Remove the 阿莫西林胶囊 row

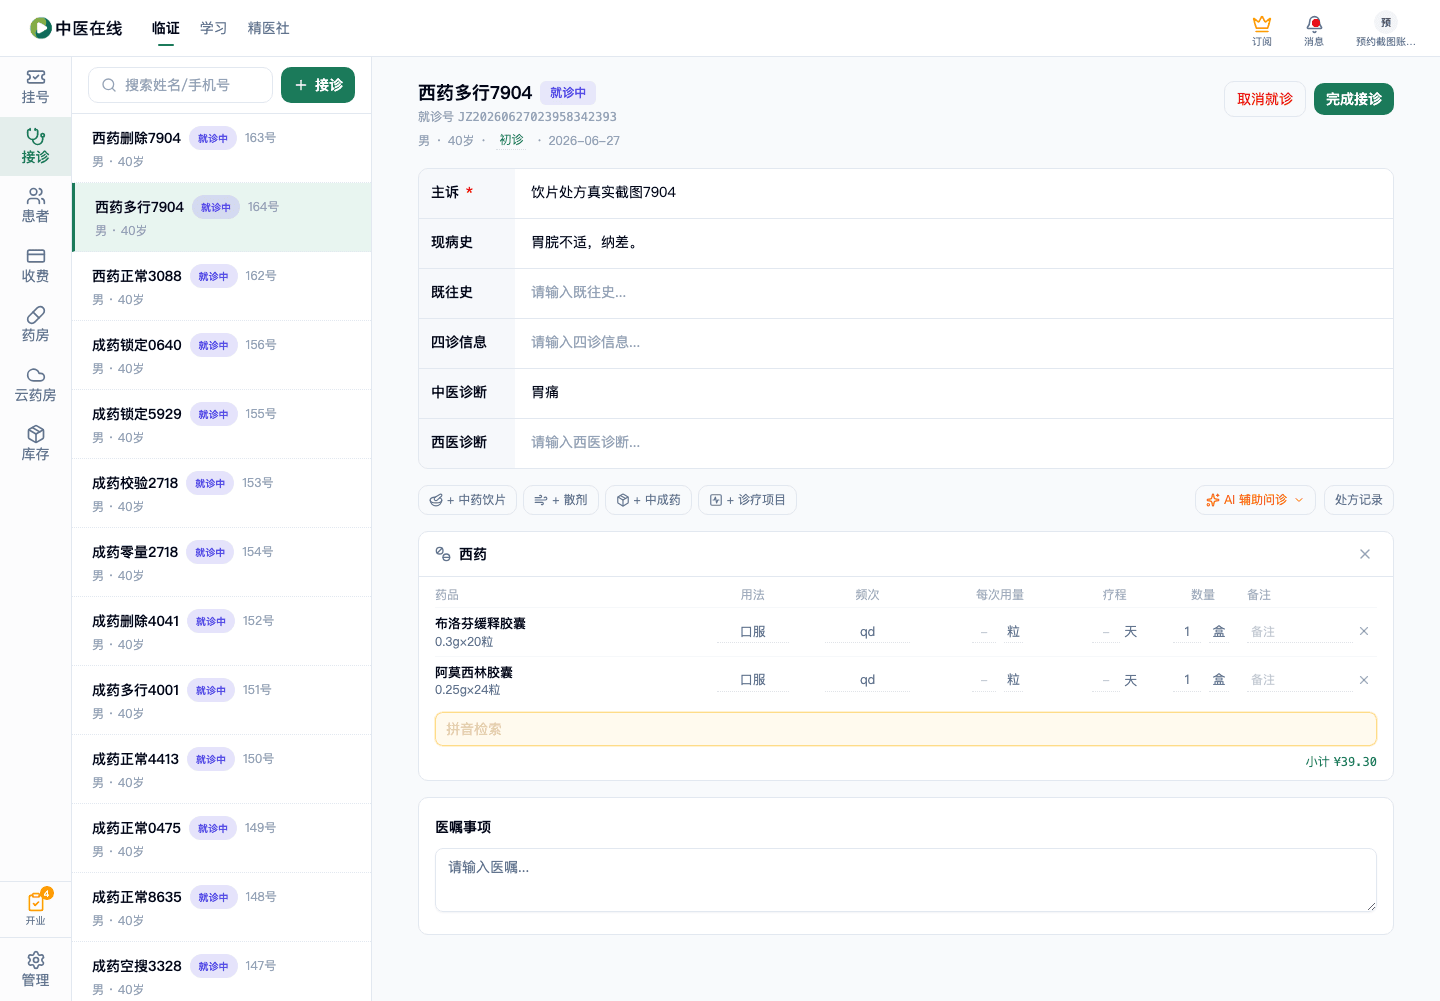[1364, 680]
